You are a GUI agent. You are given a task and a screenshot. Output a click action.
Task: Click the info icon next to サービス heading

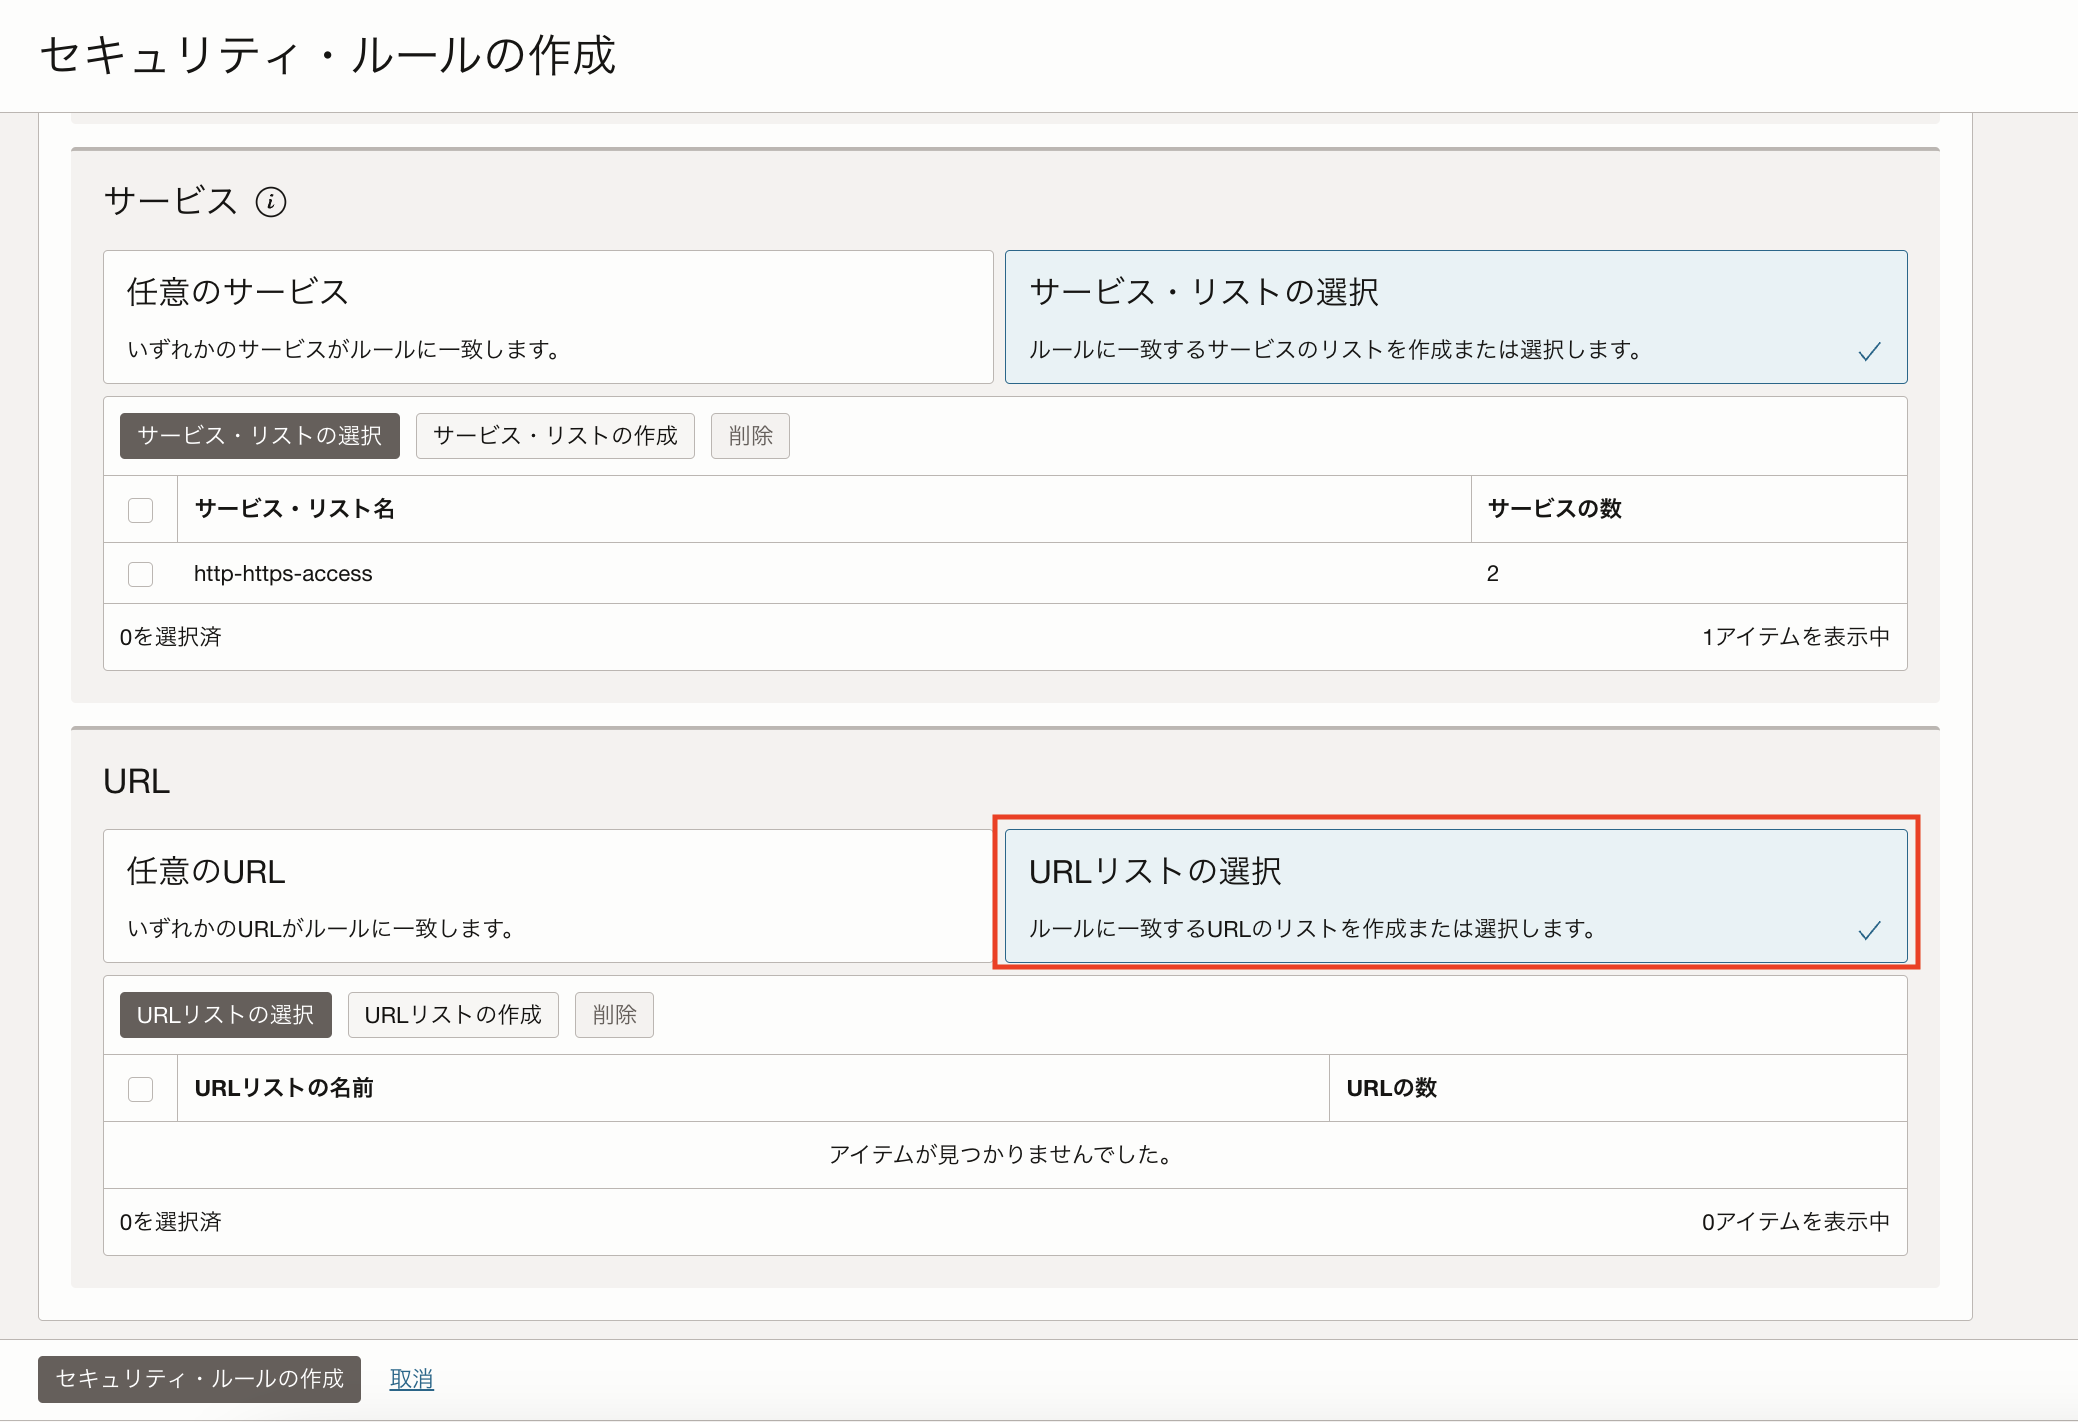pos(271,202)
